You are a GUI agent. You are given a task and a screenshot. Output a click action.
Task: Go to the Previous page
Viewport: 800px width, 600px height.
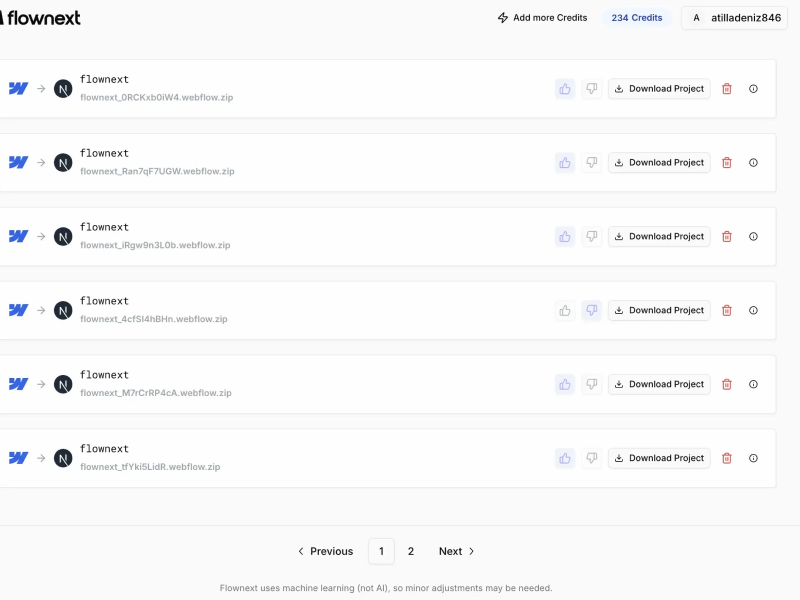326,552
